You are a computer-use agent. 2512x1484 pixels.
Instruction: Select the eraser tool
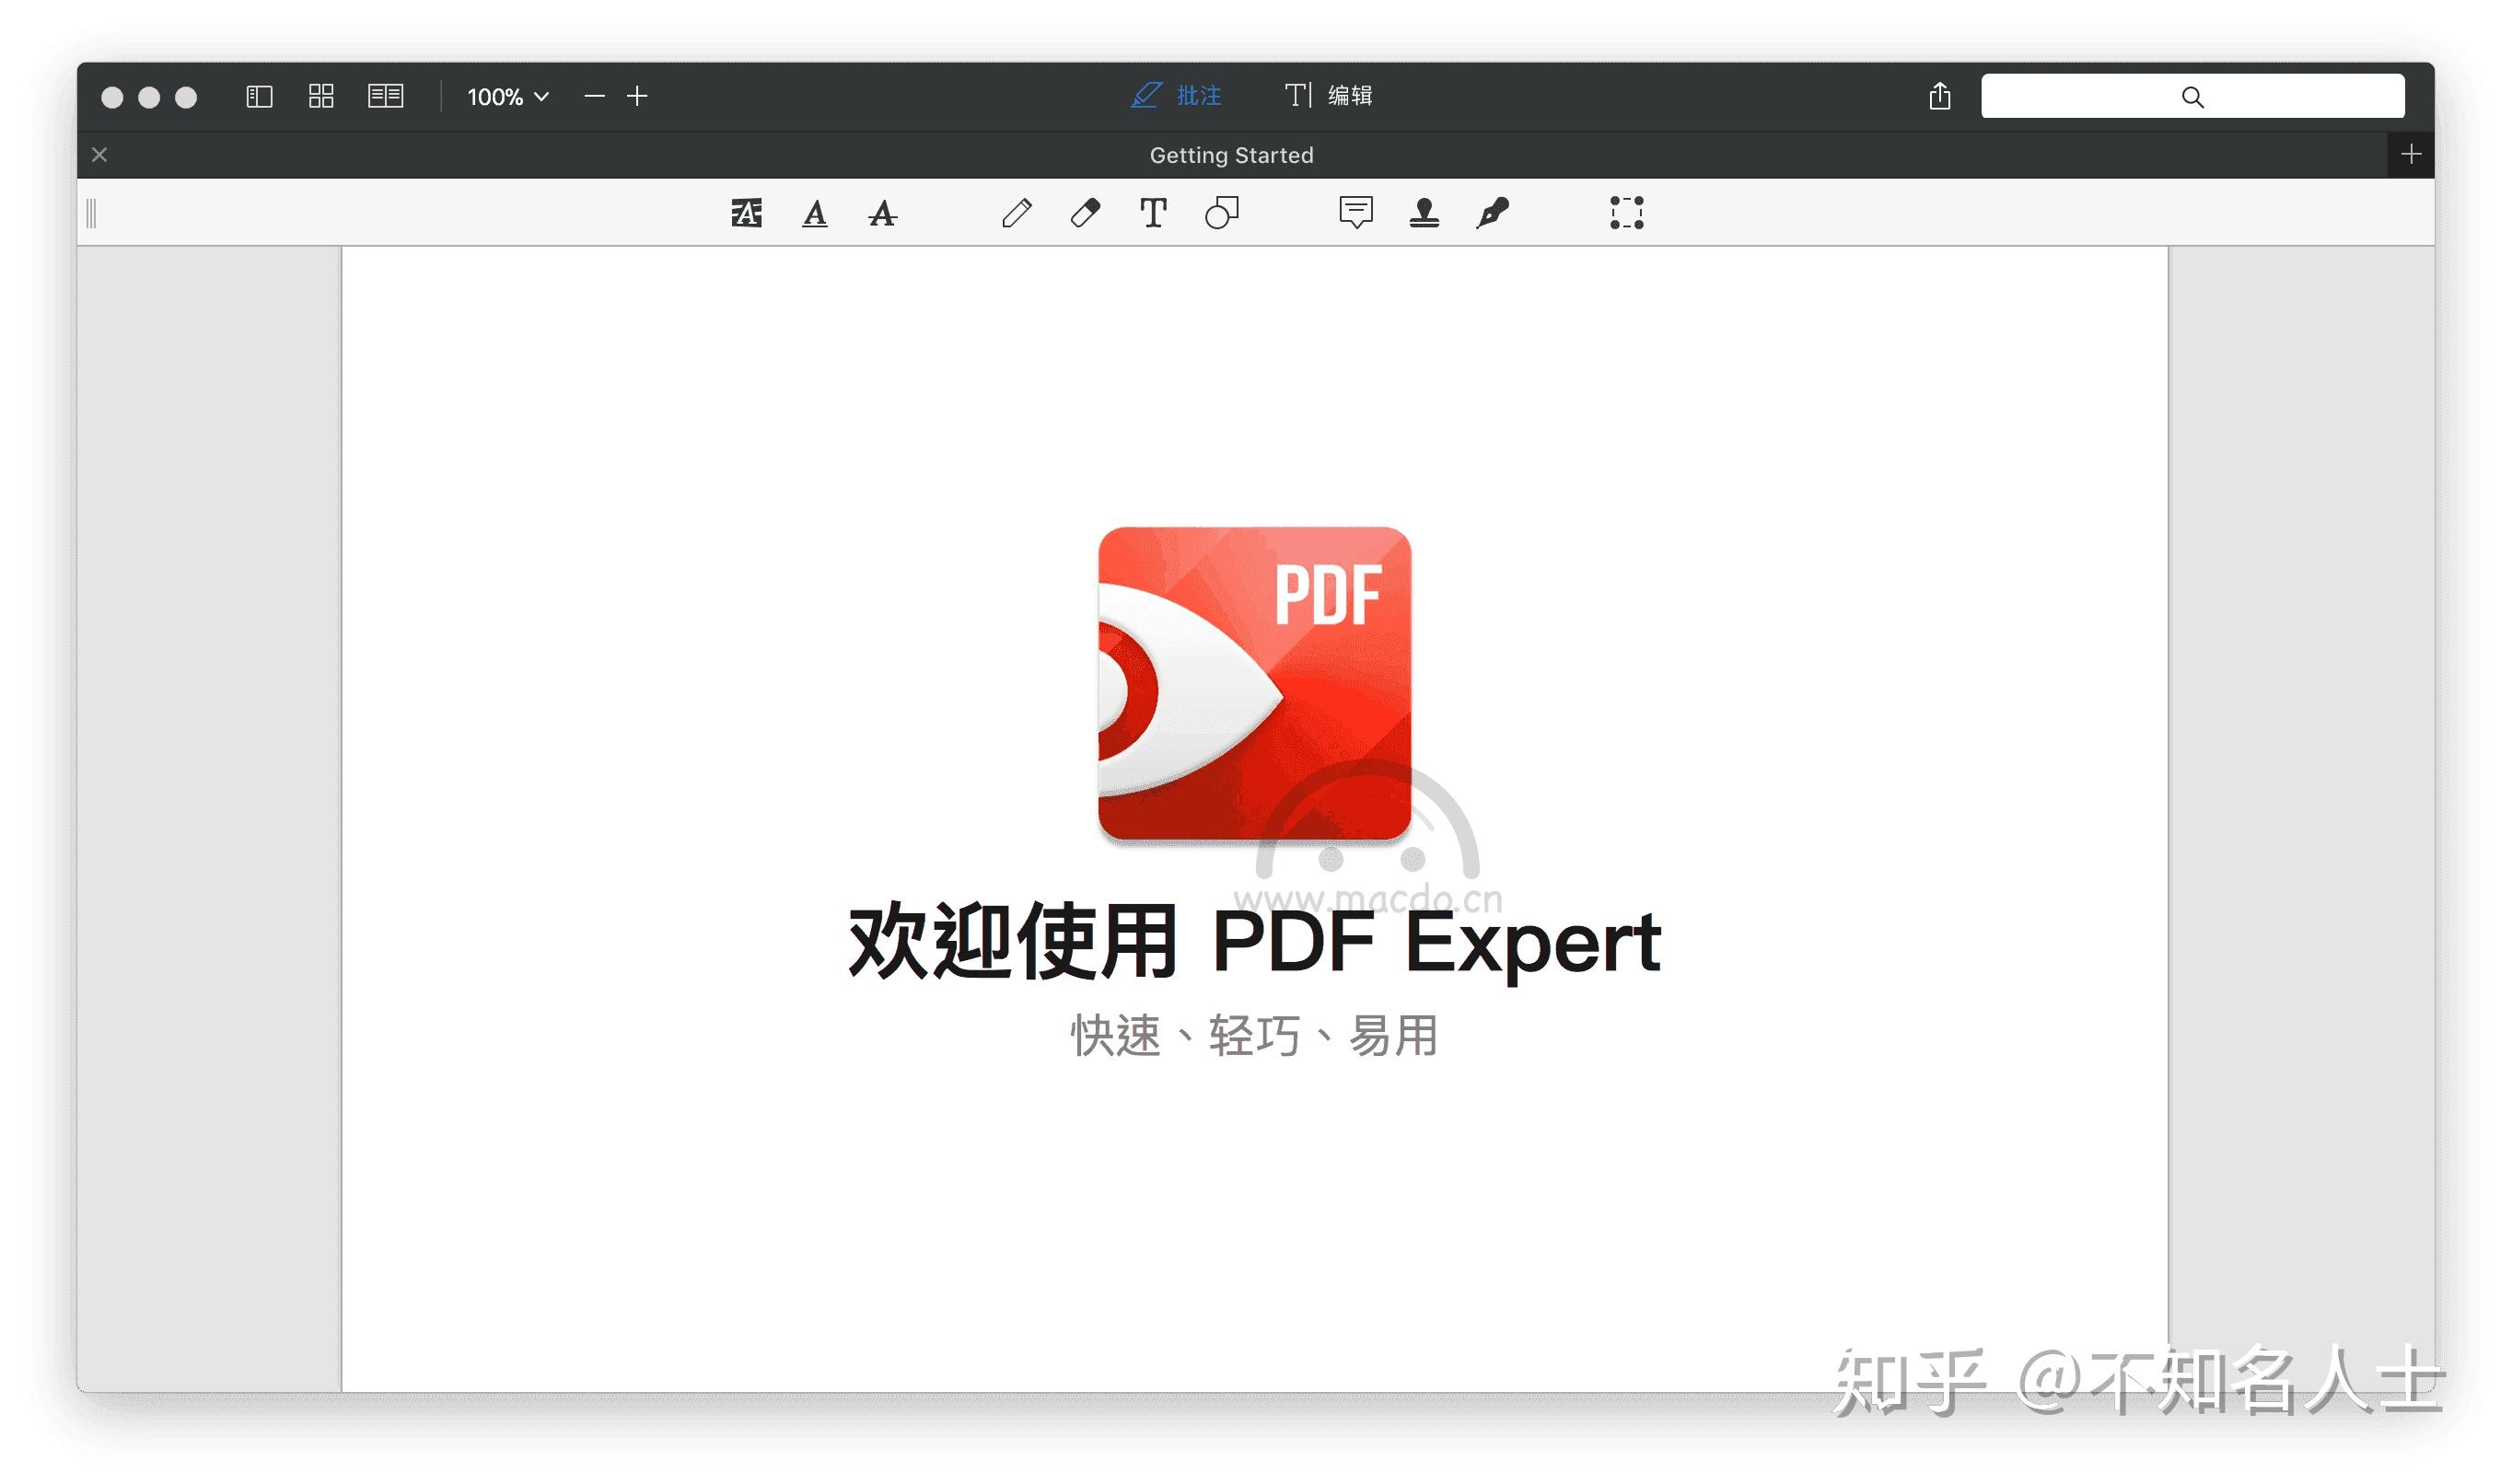tap(1086, 212)
